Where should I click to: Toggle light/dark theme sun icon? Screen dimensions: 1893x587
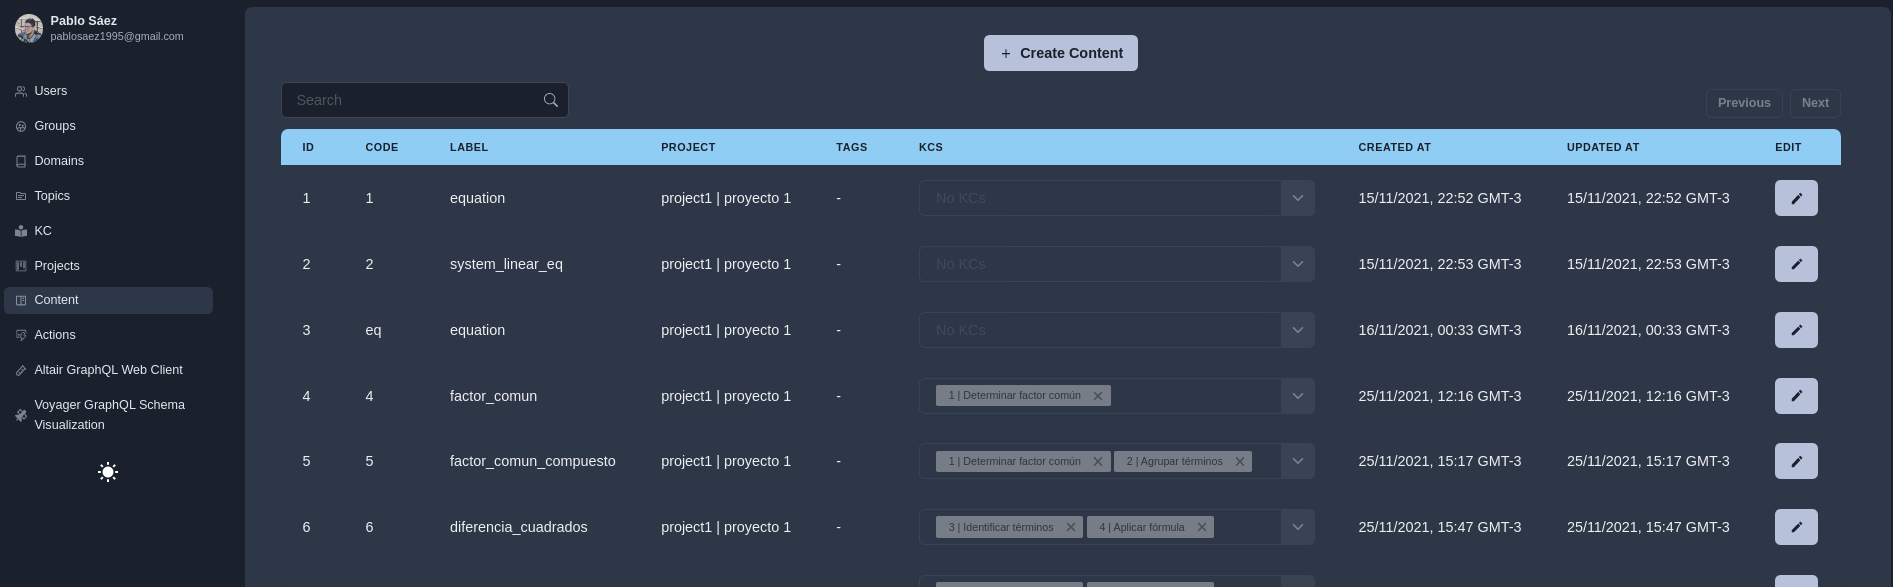(108, 472)
